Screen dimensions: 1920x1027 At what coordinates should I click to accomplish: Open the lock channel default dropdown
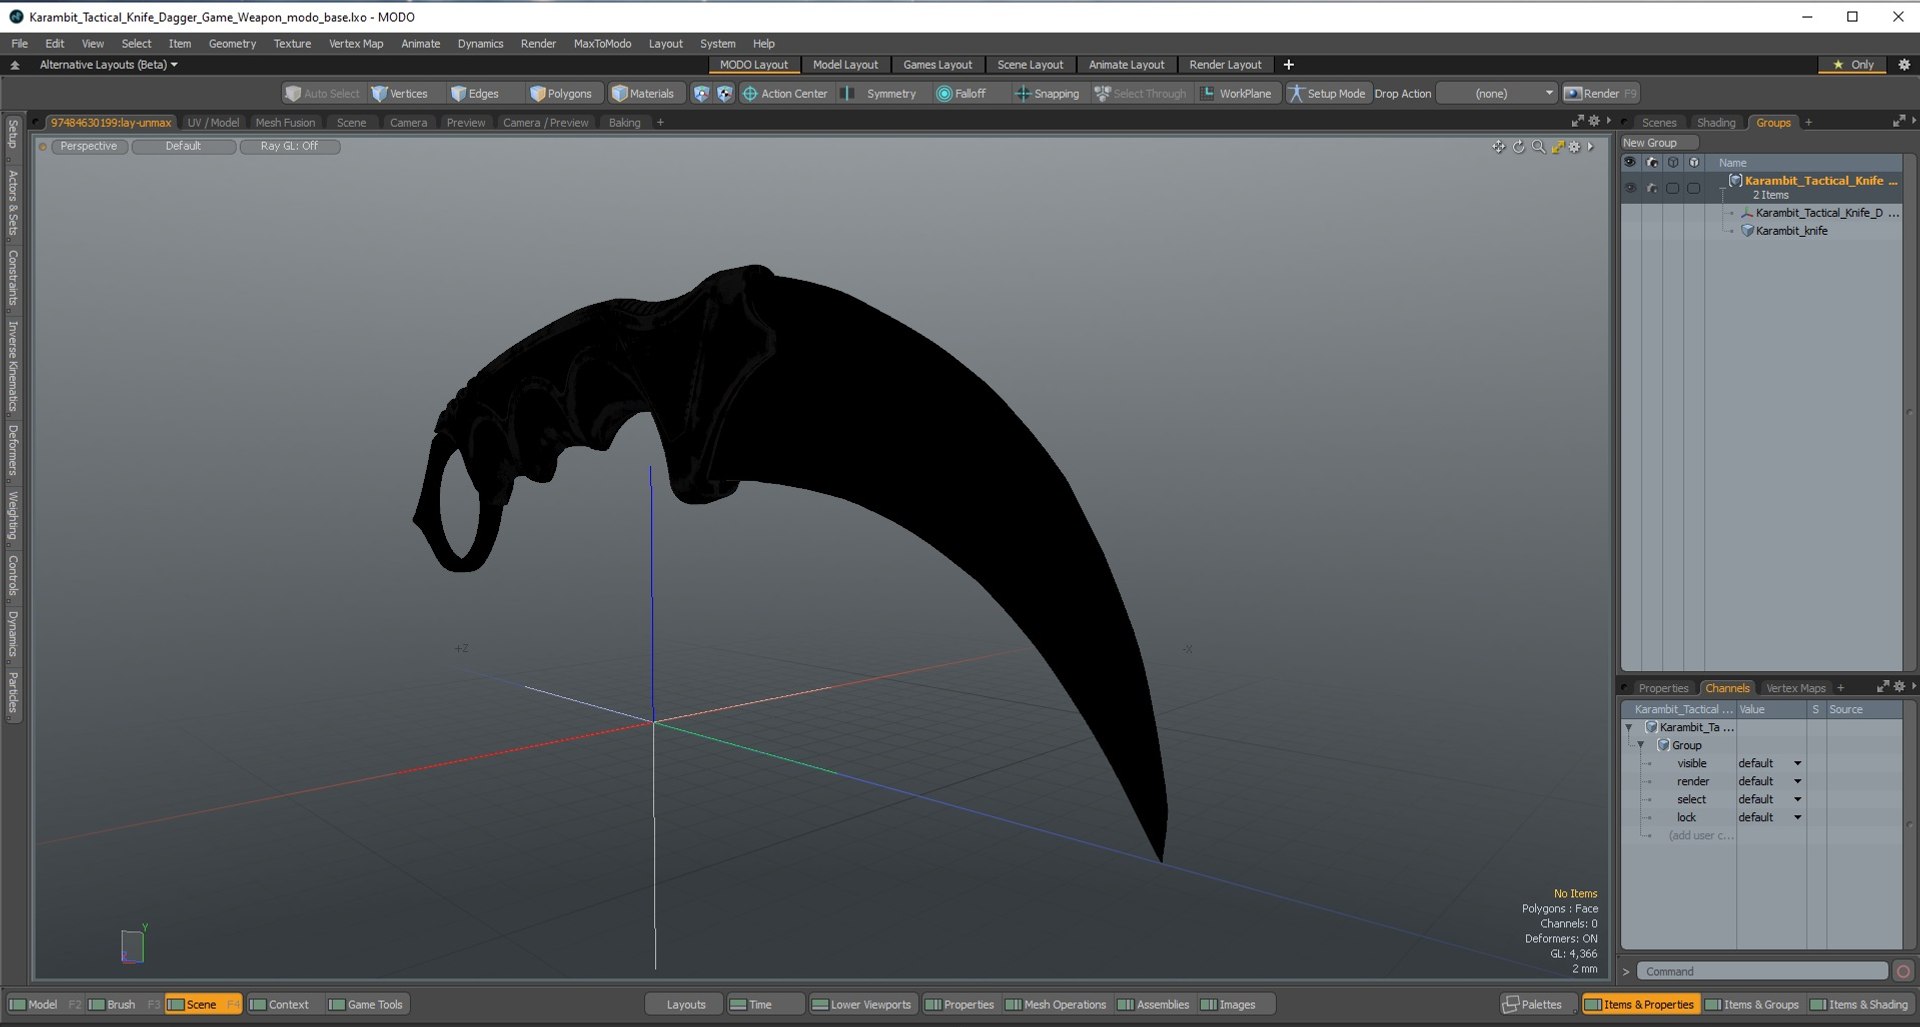(x=1769, y=817)
